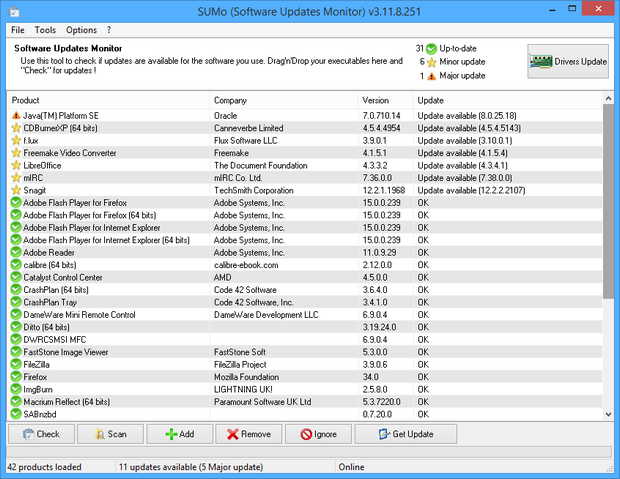
Task: Click the Minor update star legend icon
Action: (x=431, y=62)
